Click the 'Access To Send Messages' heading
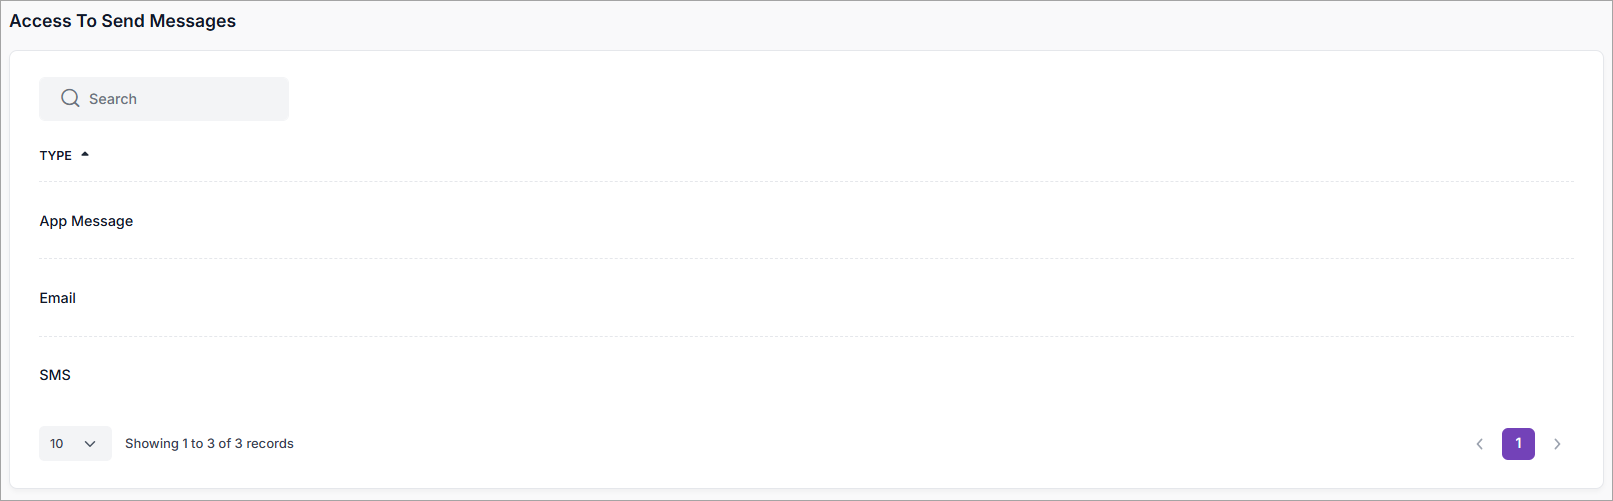Screen dimensions: 1613x501 [x=123, y=21]
